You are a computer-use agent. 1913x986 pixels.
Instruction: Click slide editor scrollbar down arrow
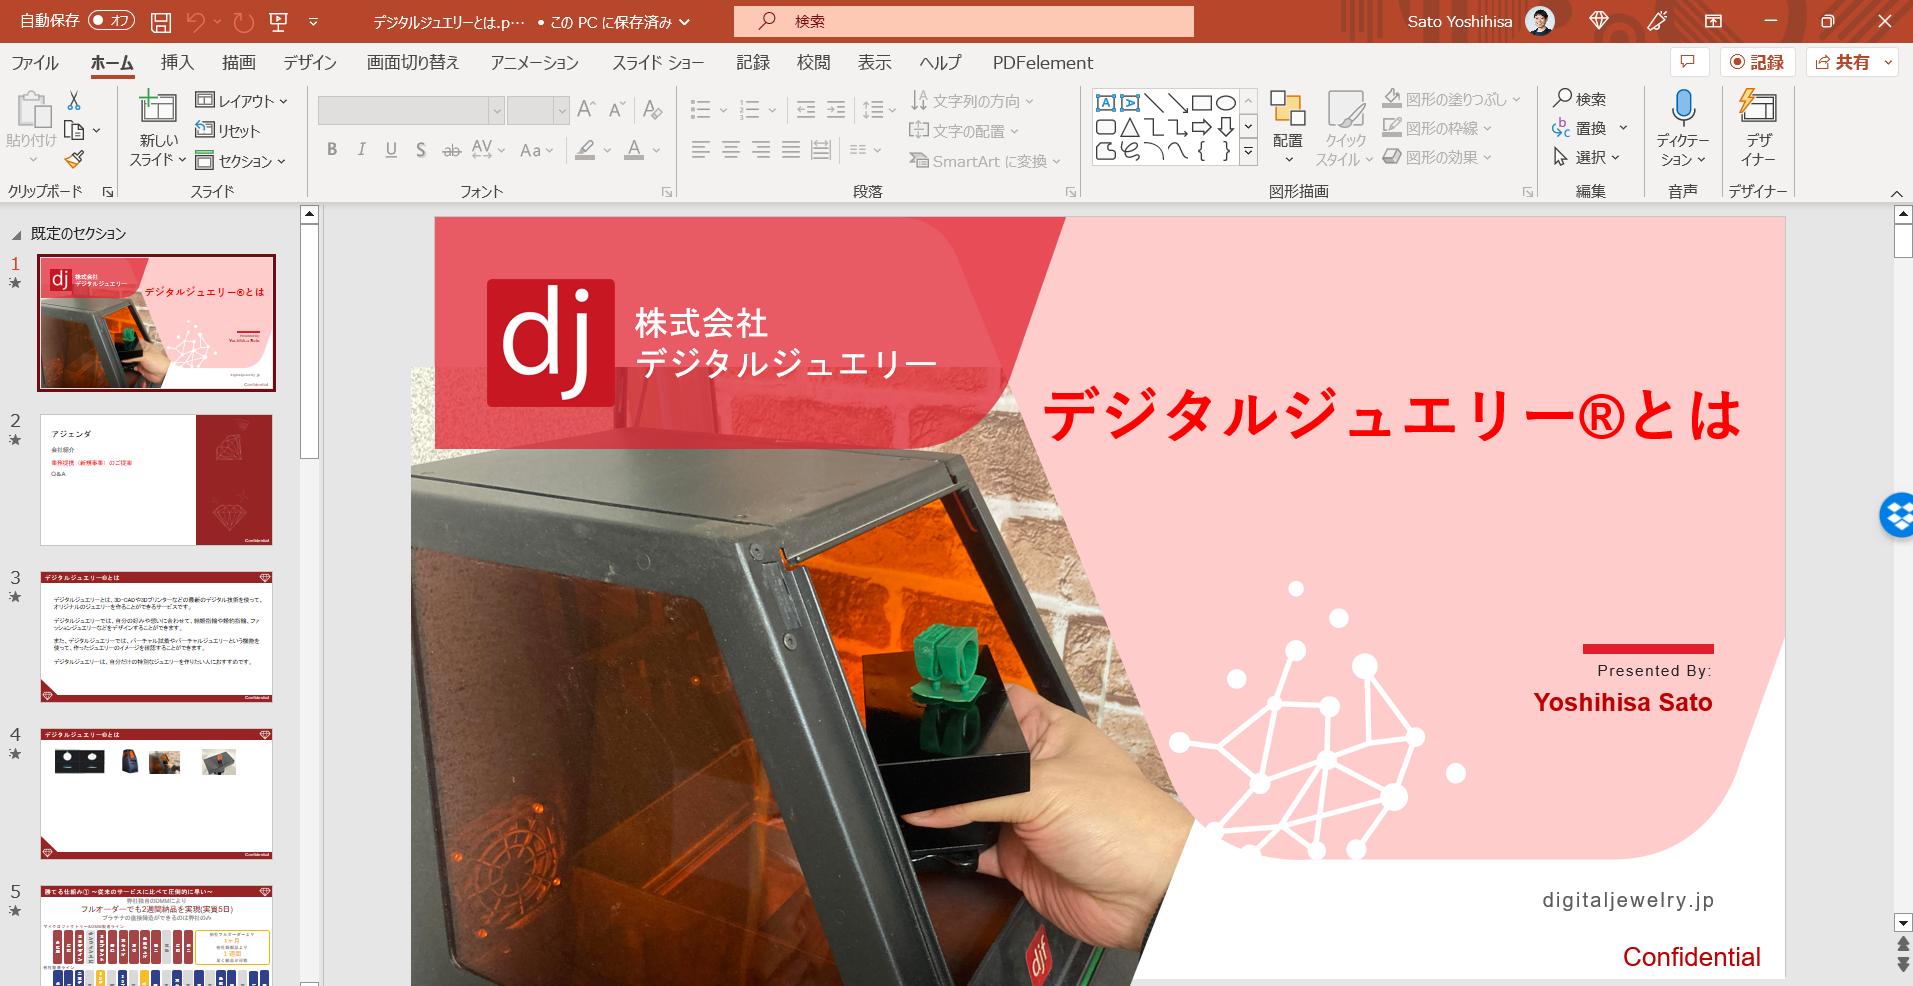(x=1903, y=923)
